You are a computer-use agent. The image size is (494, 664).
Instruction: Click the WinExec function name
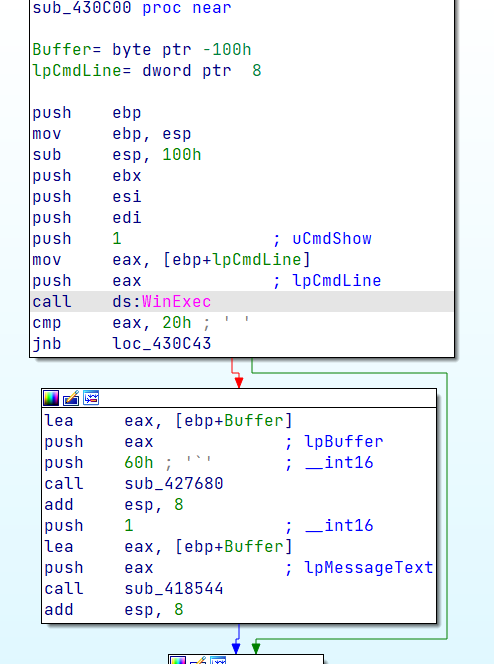coord(177,302)
